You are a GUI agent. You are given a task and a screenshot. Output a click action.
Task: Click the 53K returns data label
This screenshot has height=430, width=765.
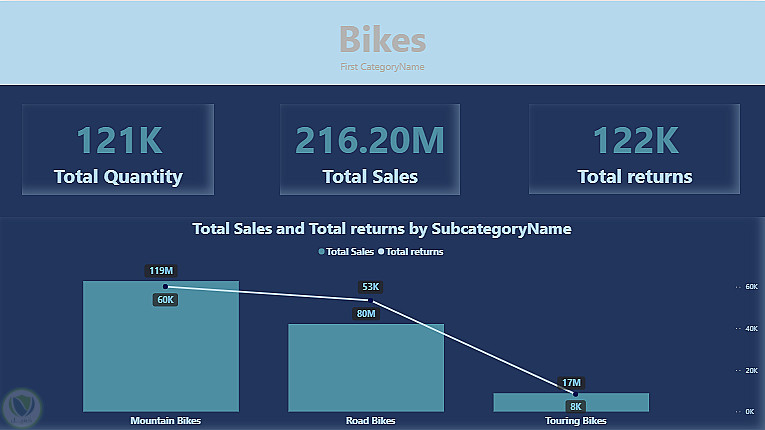(x=371, y=287)
